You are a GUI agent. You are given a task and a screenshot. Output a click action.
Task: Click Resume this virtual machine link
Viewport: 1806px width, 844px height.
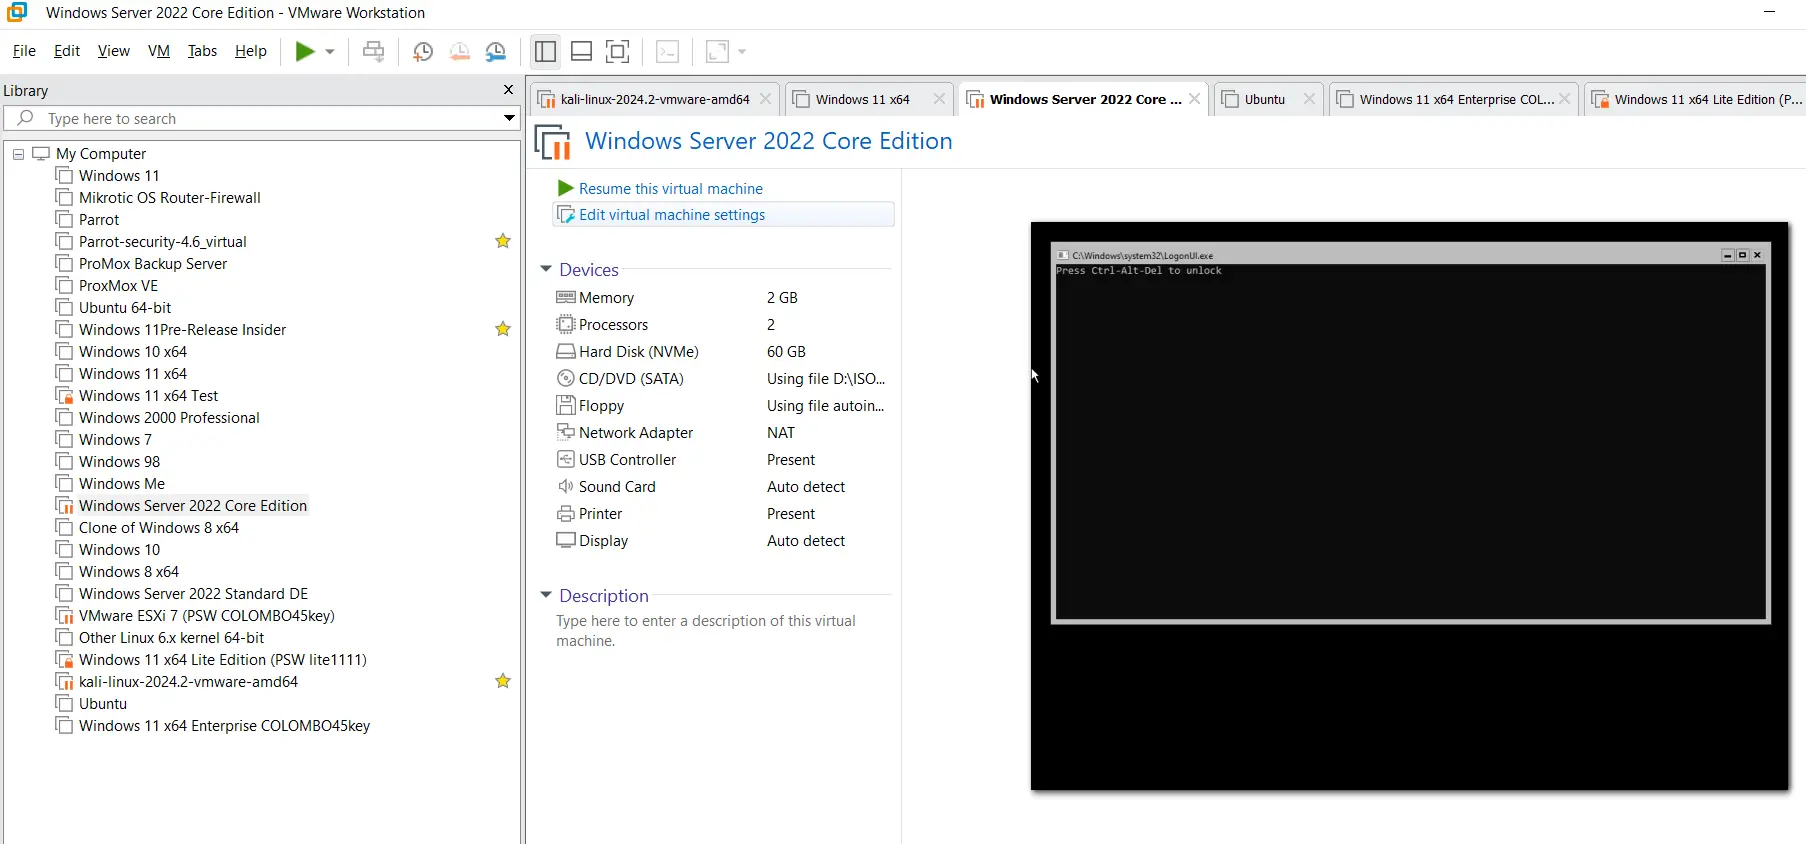click(670, 189)
